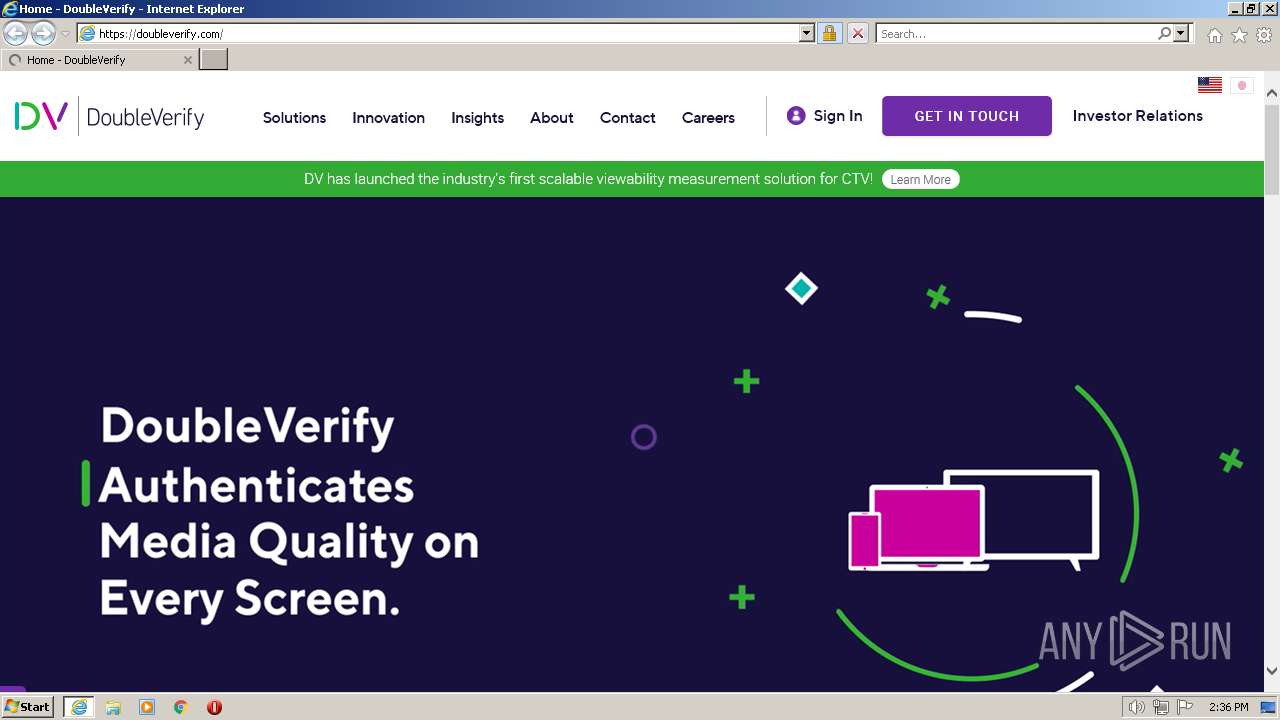Click the volume speaker tray icon
1280x720 pixels.
tap(1137, 707)
